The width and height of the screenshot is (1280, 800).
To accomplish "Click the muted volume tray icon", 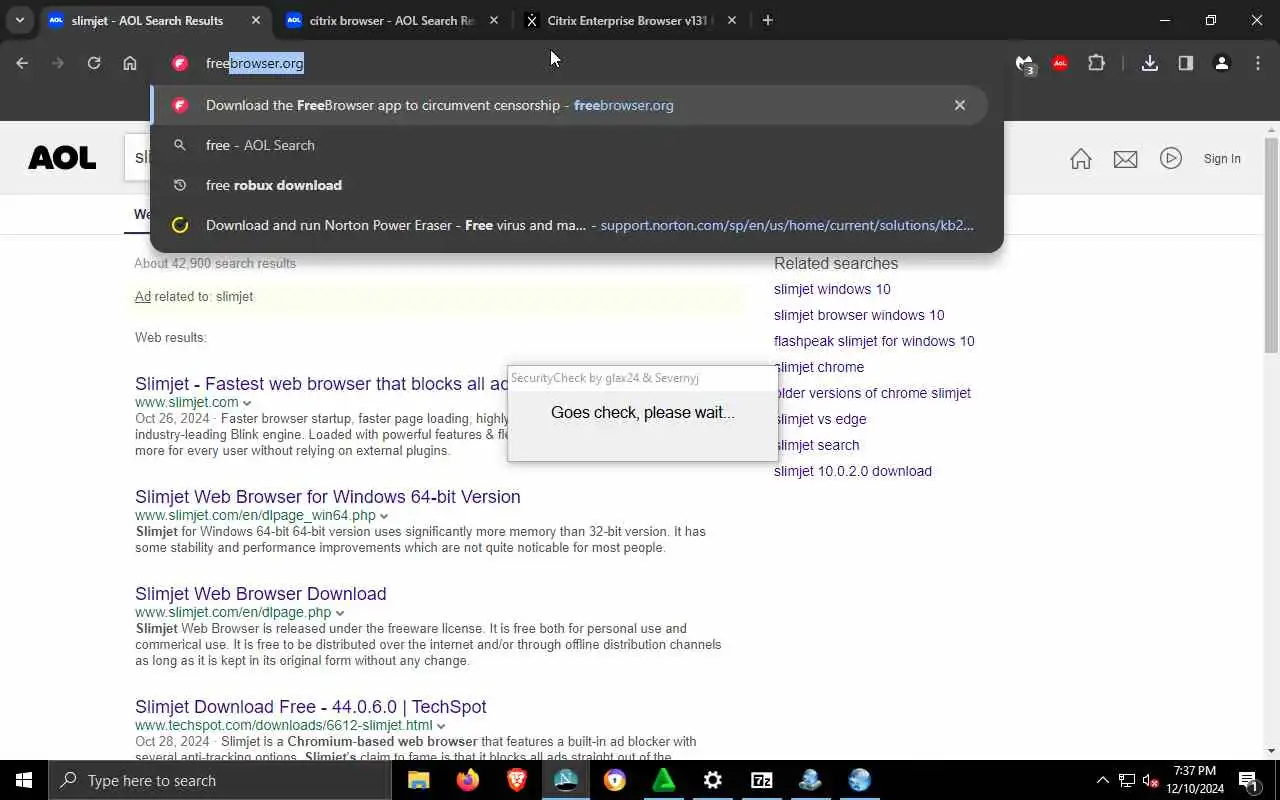I will click(x=1151, y=780).
